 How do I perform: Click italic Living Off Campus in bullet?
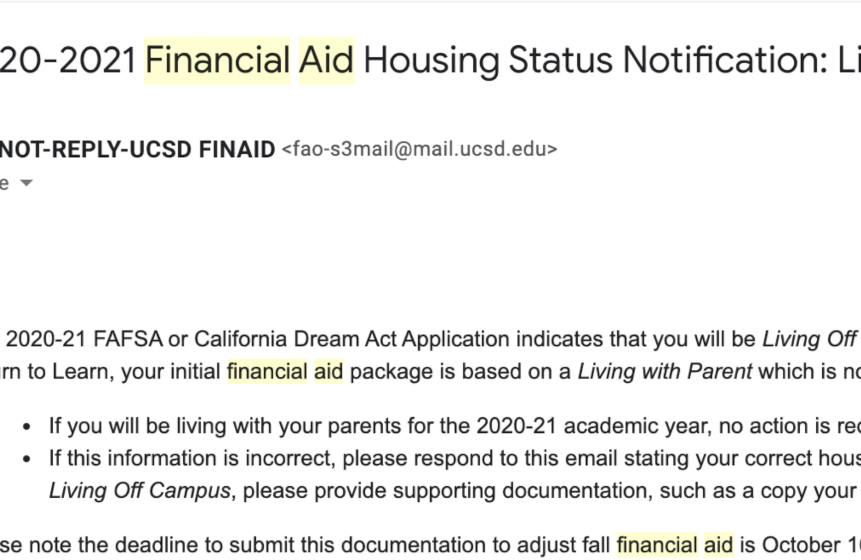pos(139,491)
